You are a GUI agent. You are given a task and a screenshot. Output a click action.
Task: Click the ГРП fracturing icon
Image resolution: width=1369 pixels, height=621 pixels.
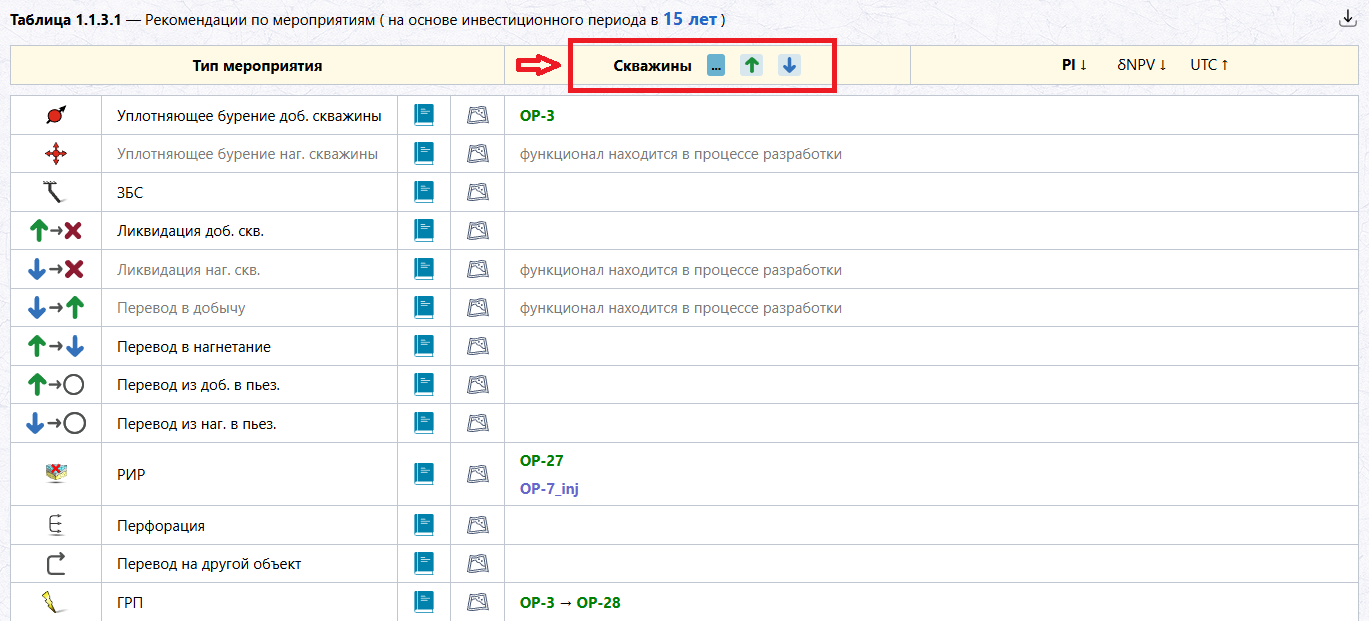54,603
